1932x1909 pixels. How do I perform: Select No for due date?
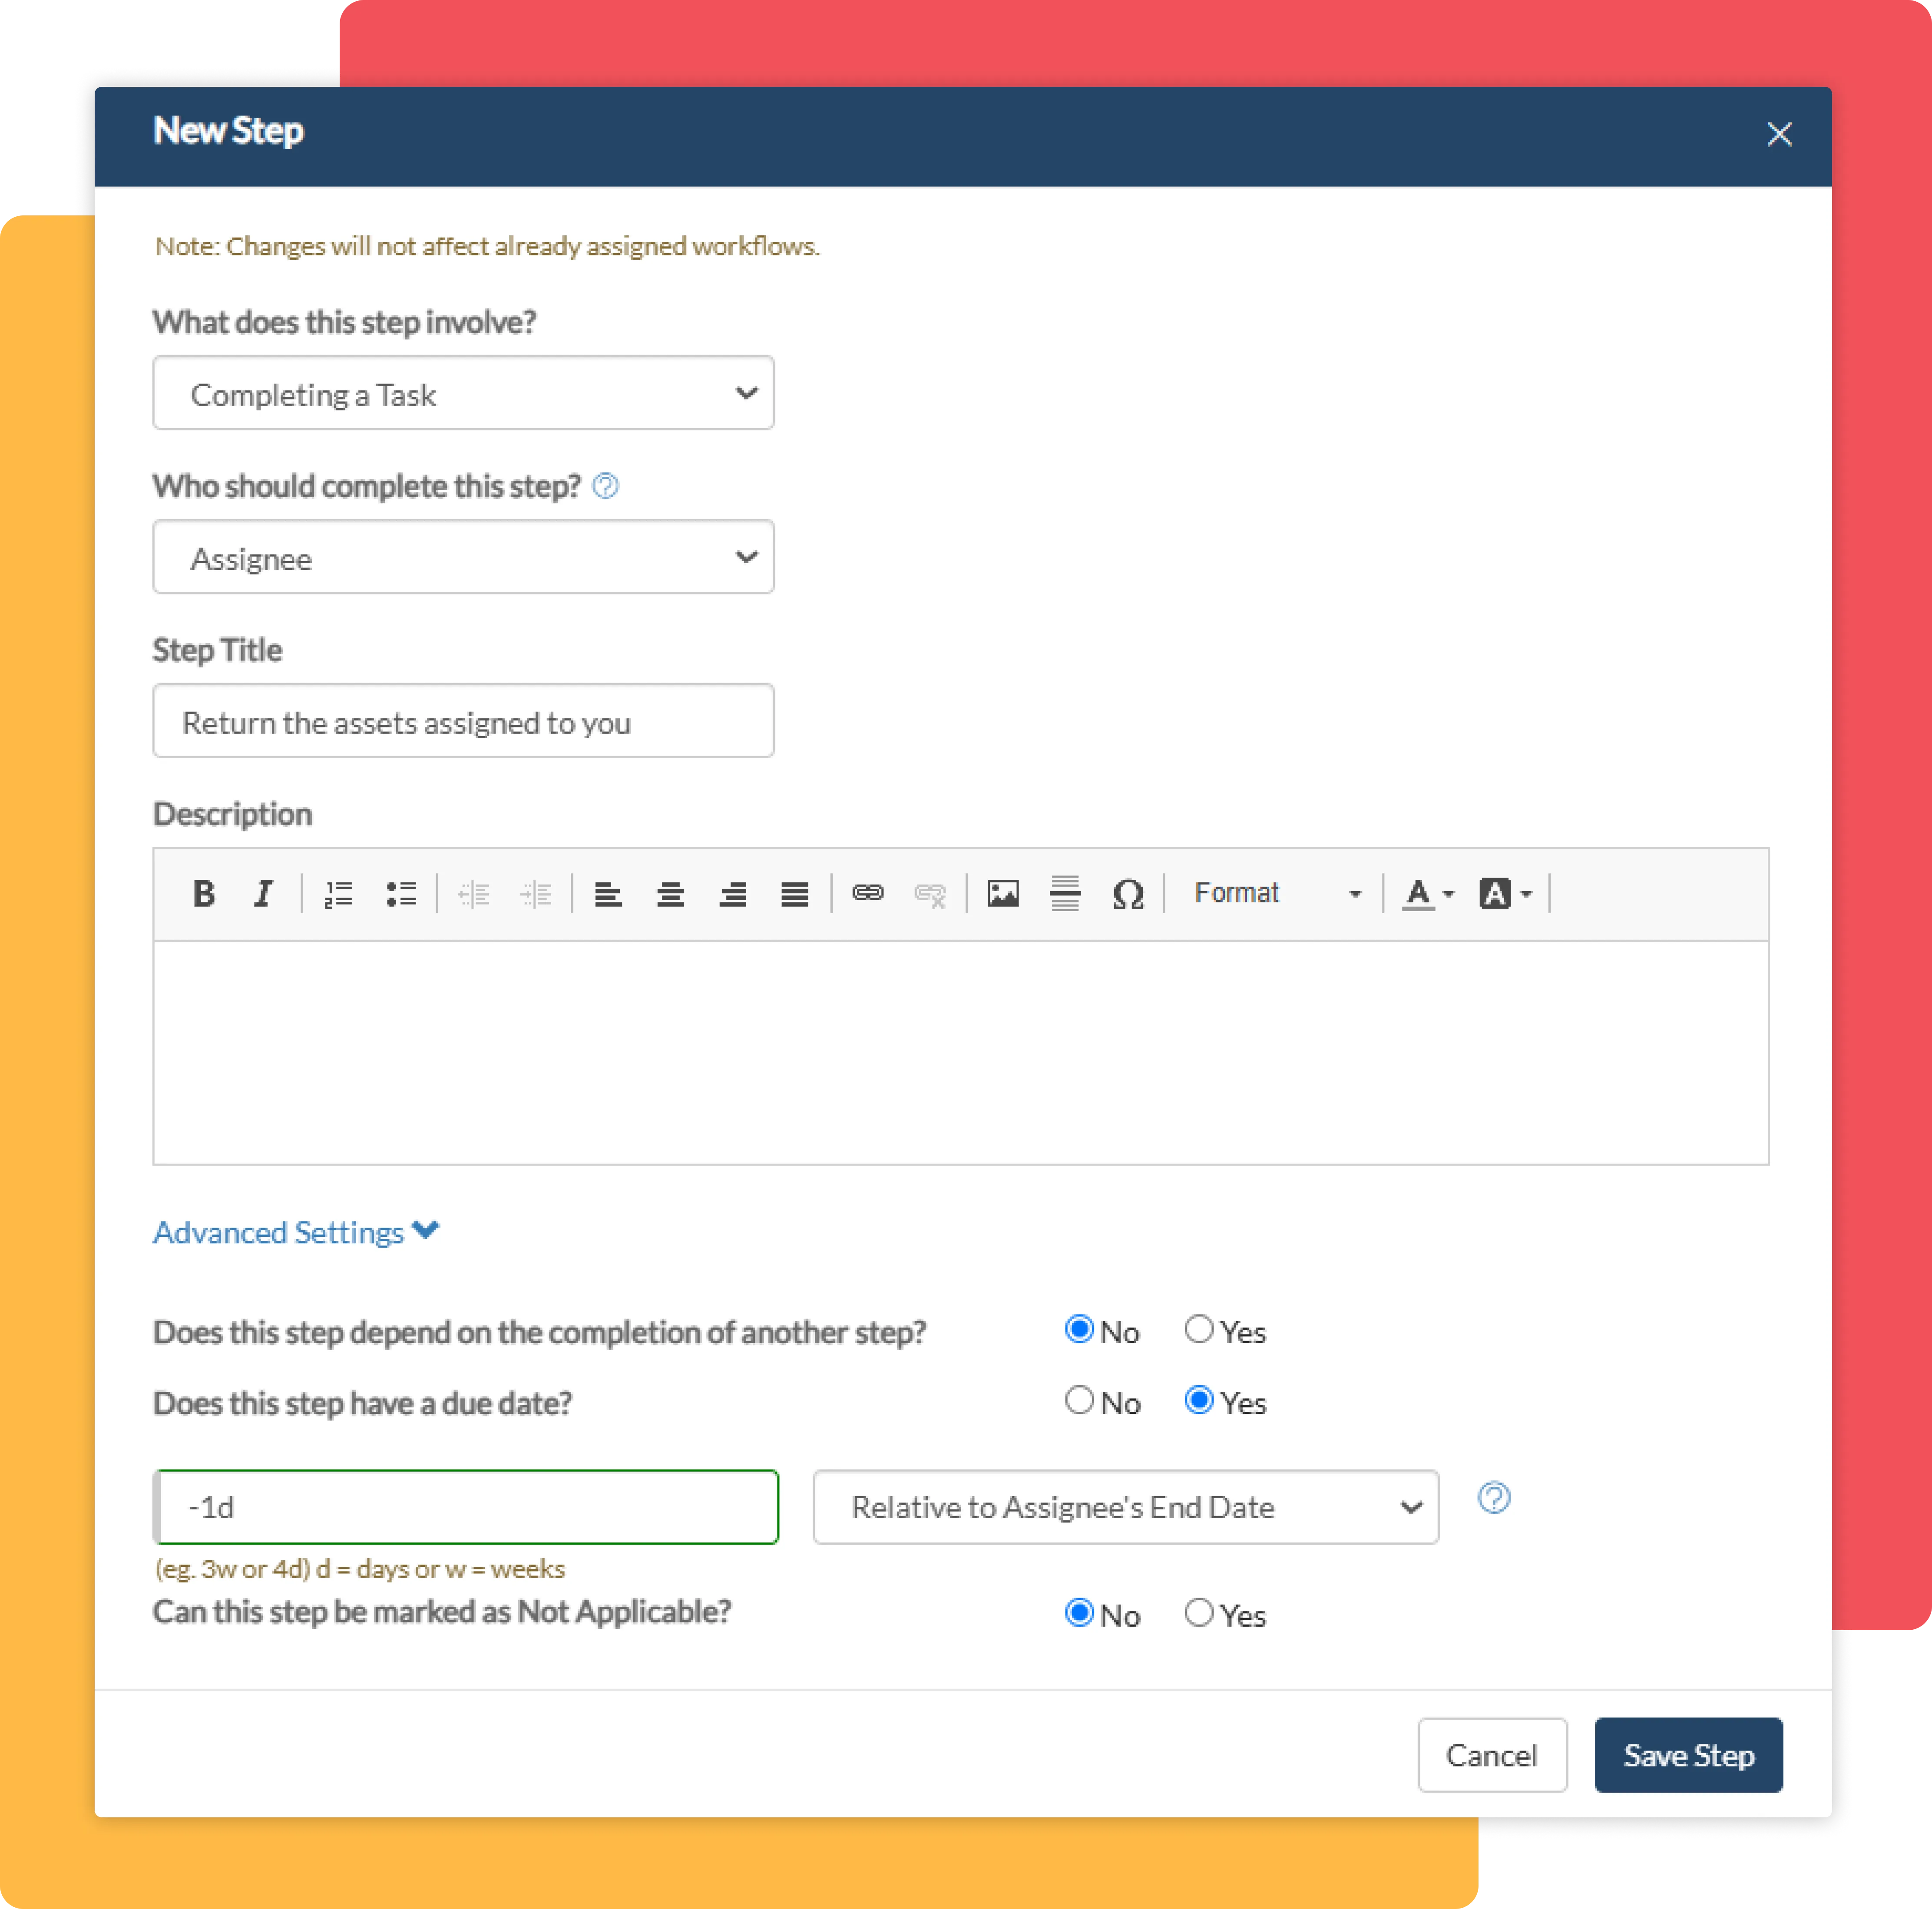pos(1079,1401)
